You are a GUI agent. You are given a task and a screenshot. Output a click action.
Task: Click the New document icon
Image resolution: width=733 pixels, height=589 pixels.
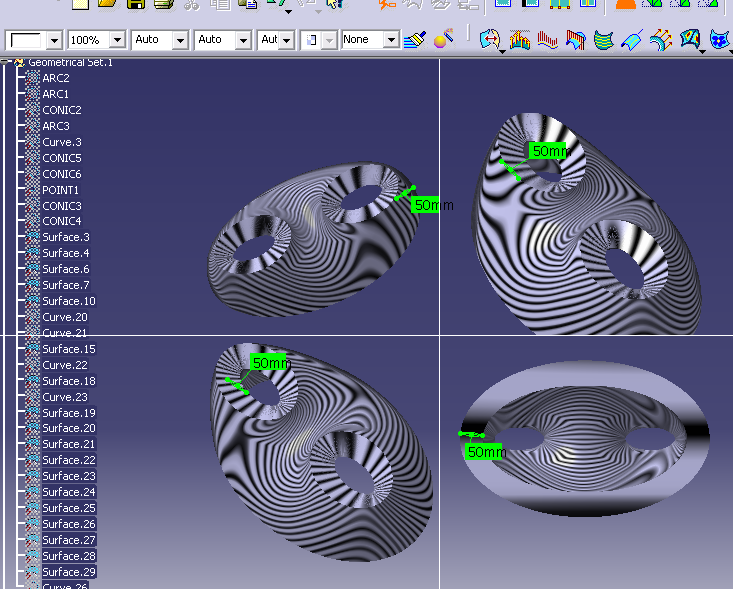80,4
